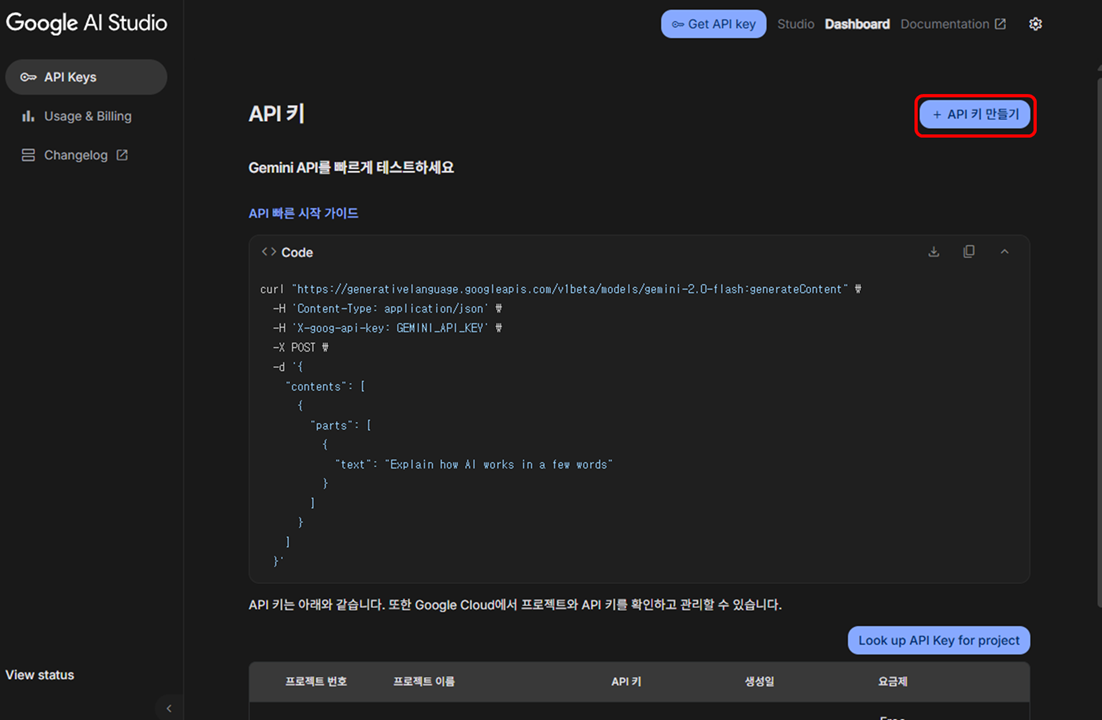Click the View status link
1102x720 pixels.
(x=40, y=674)
